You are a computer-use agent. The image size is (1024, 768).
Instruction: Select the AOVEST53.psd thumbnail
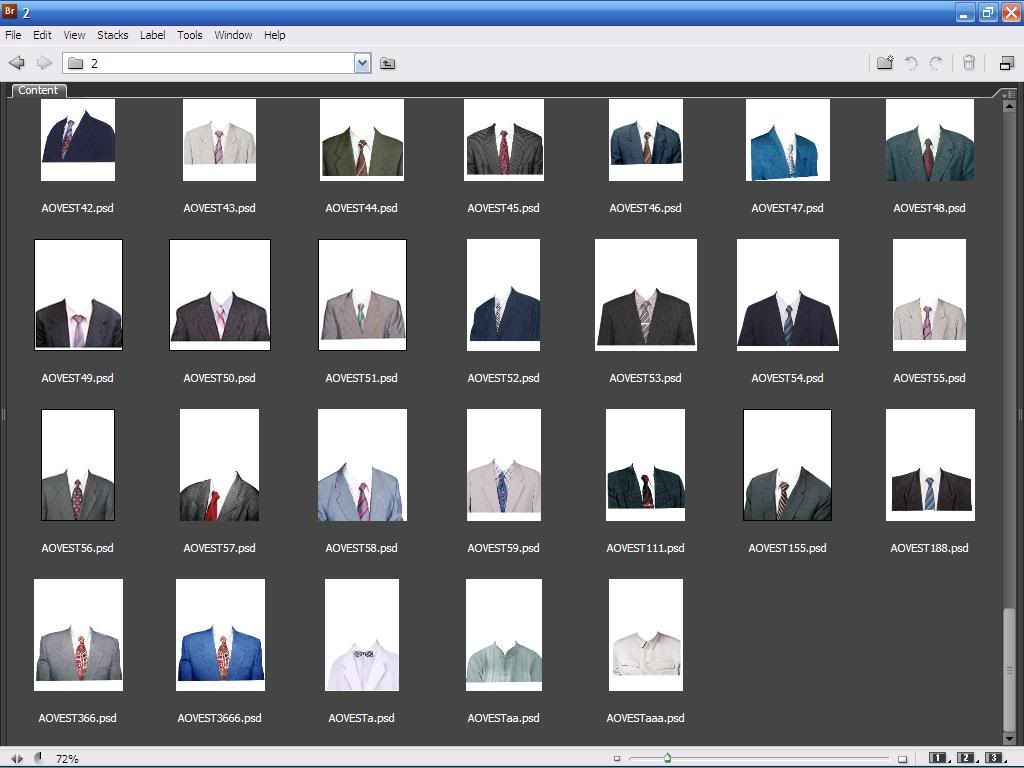(x=646, y=295)
